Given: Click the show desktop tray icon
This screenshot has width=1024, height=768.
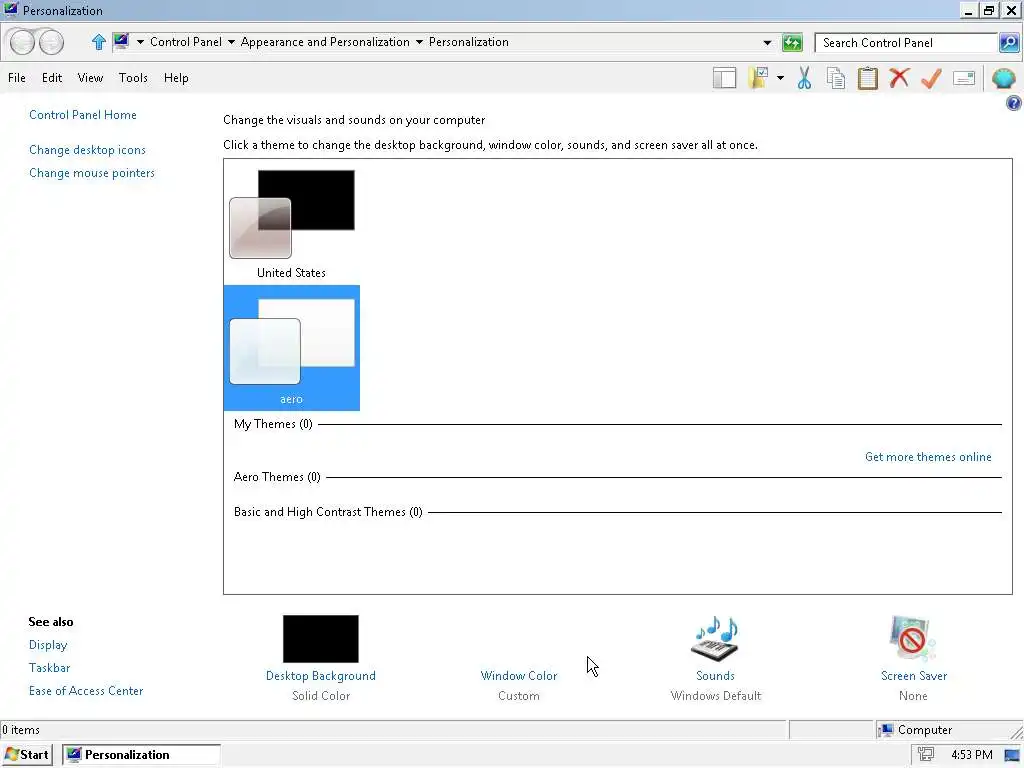Looking at the screenshot, I should 1012,755.
